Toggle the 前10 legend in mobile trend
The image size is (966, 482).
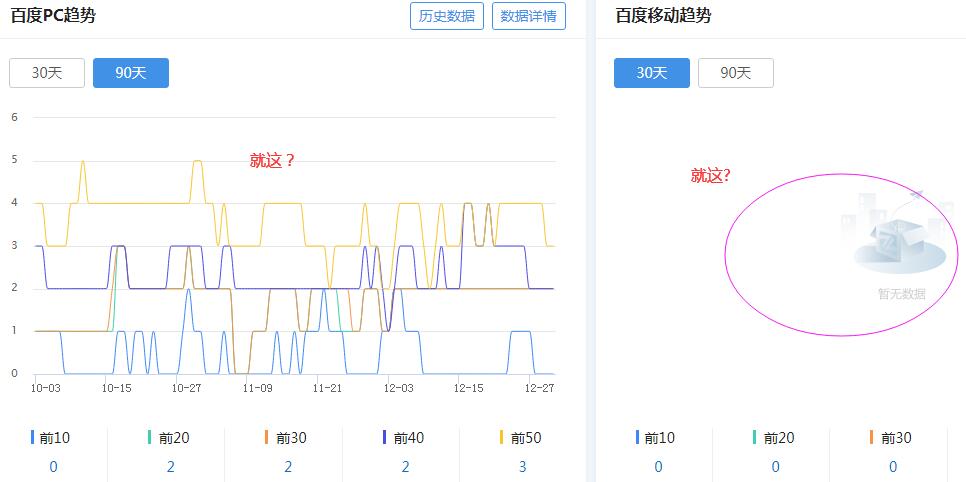[x=658, y=438]
